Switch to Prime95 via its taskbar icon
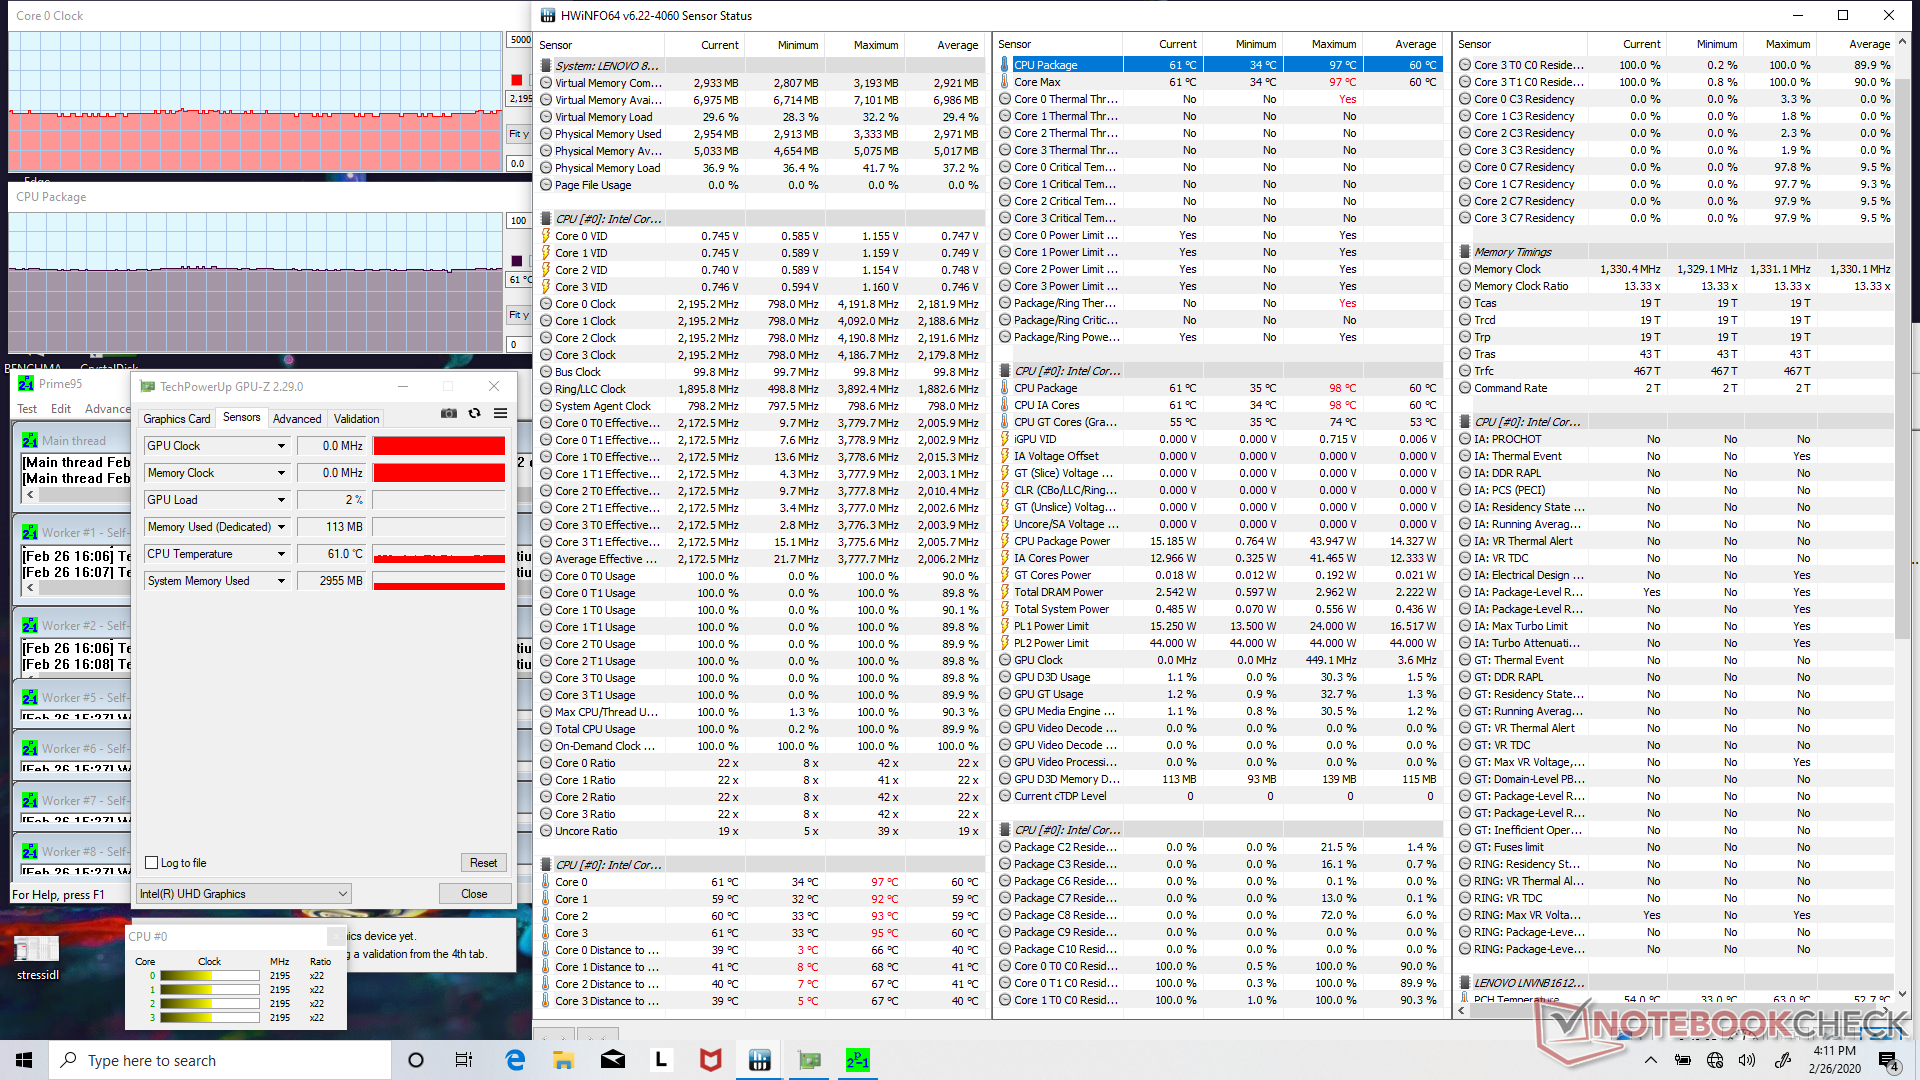 pos(857,1060)
